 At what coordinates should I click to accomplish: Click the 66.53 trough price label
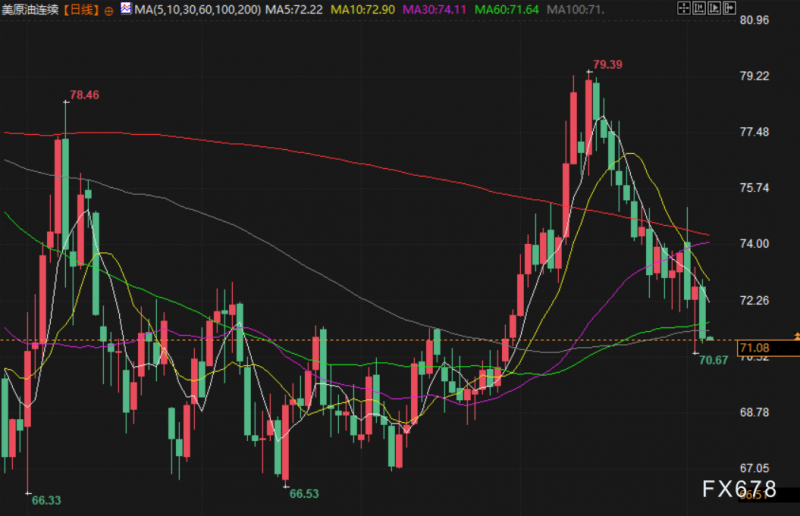coord(304,494)
